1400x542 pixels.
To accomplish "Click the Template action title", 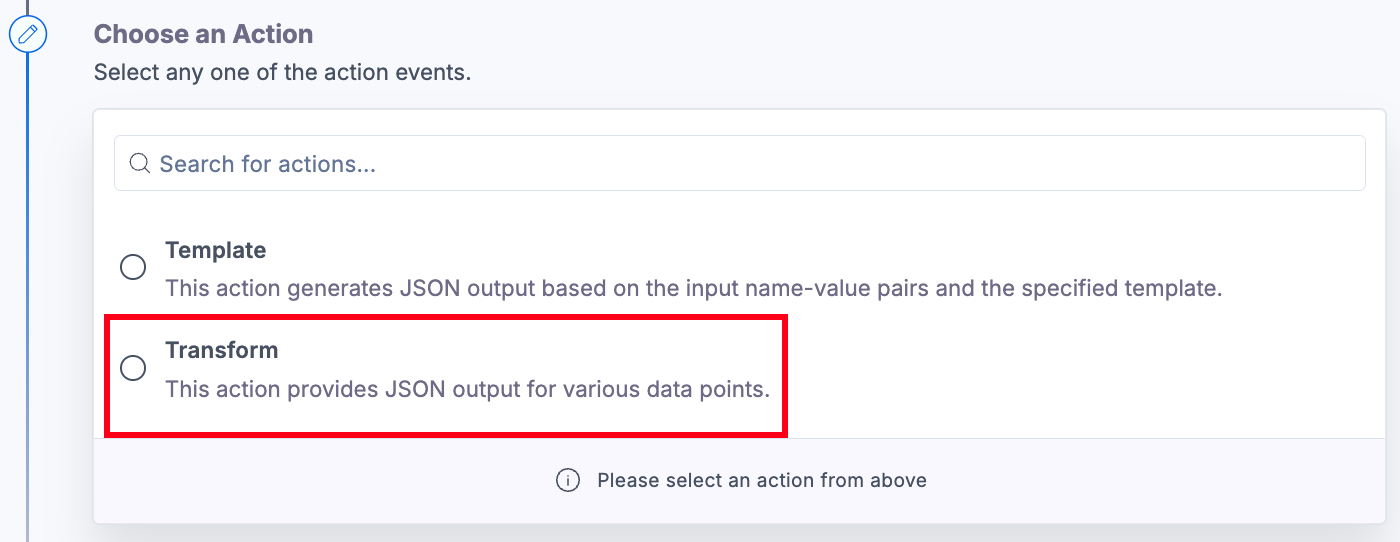I will coord(215,250).
